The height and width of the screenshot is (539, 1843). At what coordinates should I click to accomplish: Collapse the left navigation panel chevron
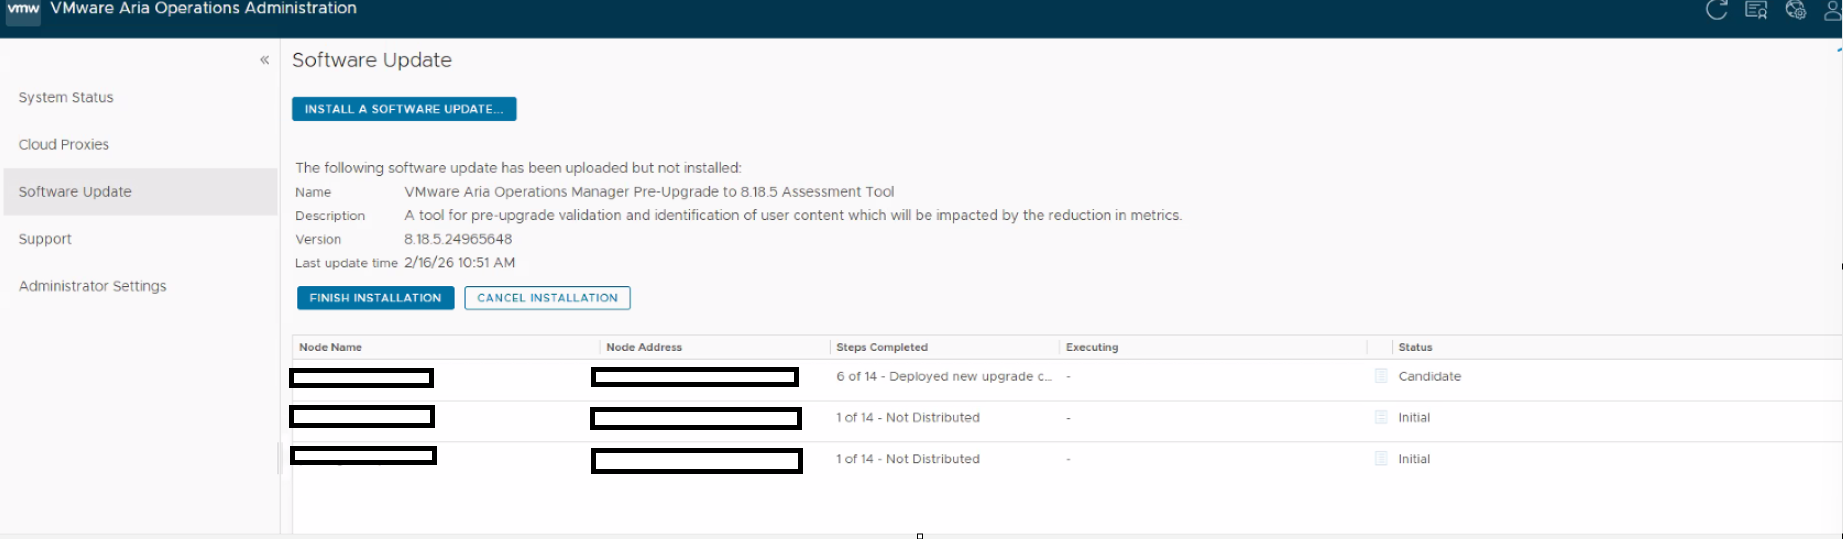(x=265, y=60)
